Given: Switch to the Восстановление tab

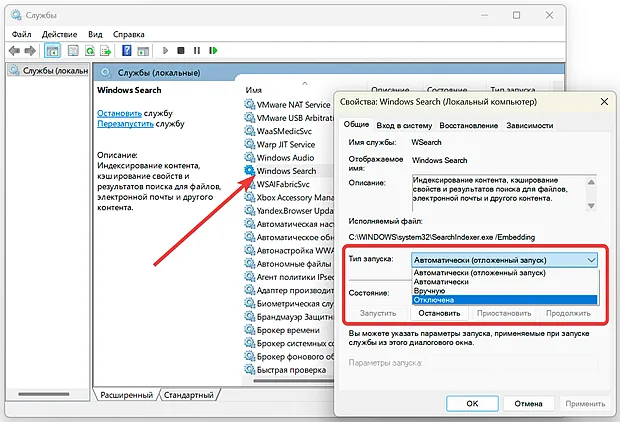Looking at the screenshot, I should coord(469,125).
